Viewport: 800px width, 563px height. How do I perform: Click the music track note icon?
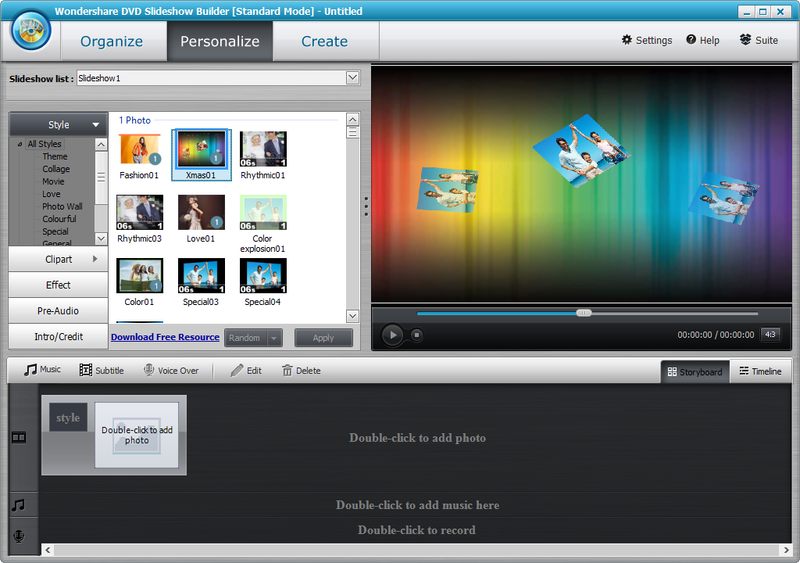pos(18,505)
